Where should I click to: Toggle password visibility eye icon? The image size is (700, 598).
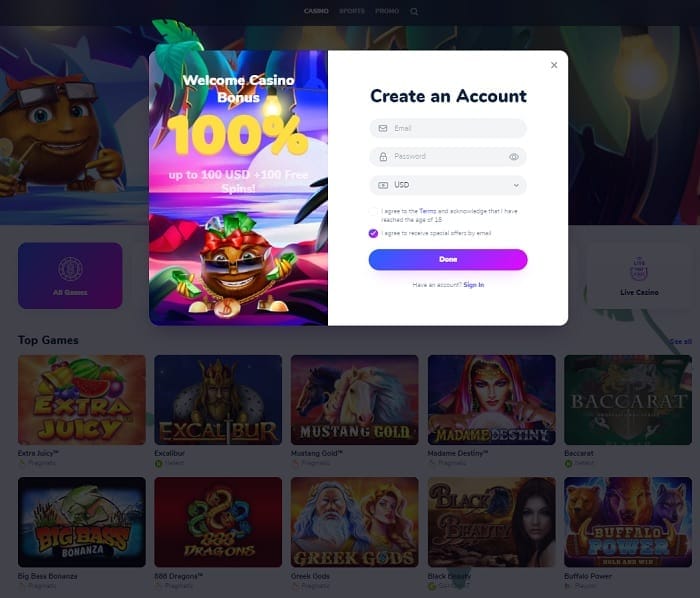click(x=514, y=157)
